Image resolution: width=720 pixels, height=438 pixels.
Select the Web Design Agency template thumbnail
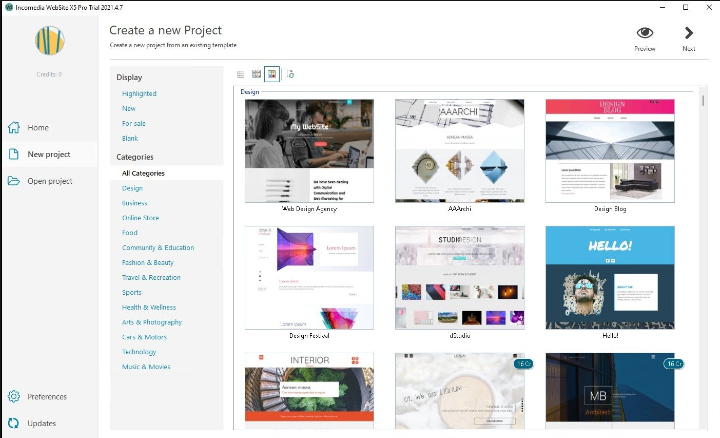(309, 151)
